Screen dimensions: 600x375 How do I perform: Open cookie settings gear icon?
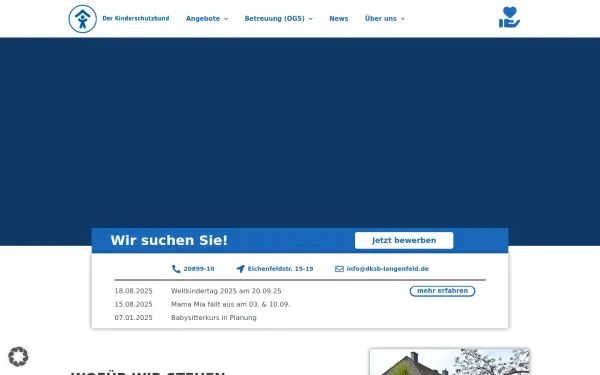pyautogui.click(x=18, y=357)
